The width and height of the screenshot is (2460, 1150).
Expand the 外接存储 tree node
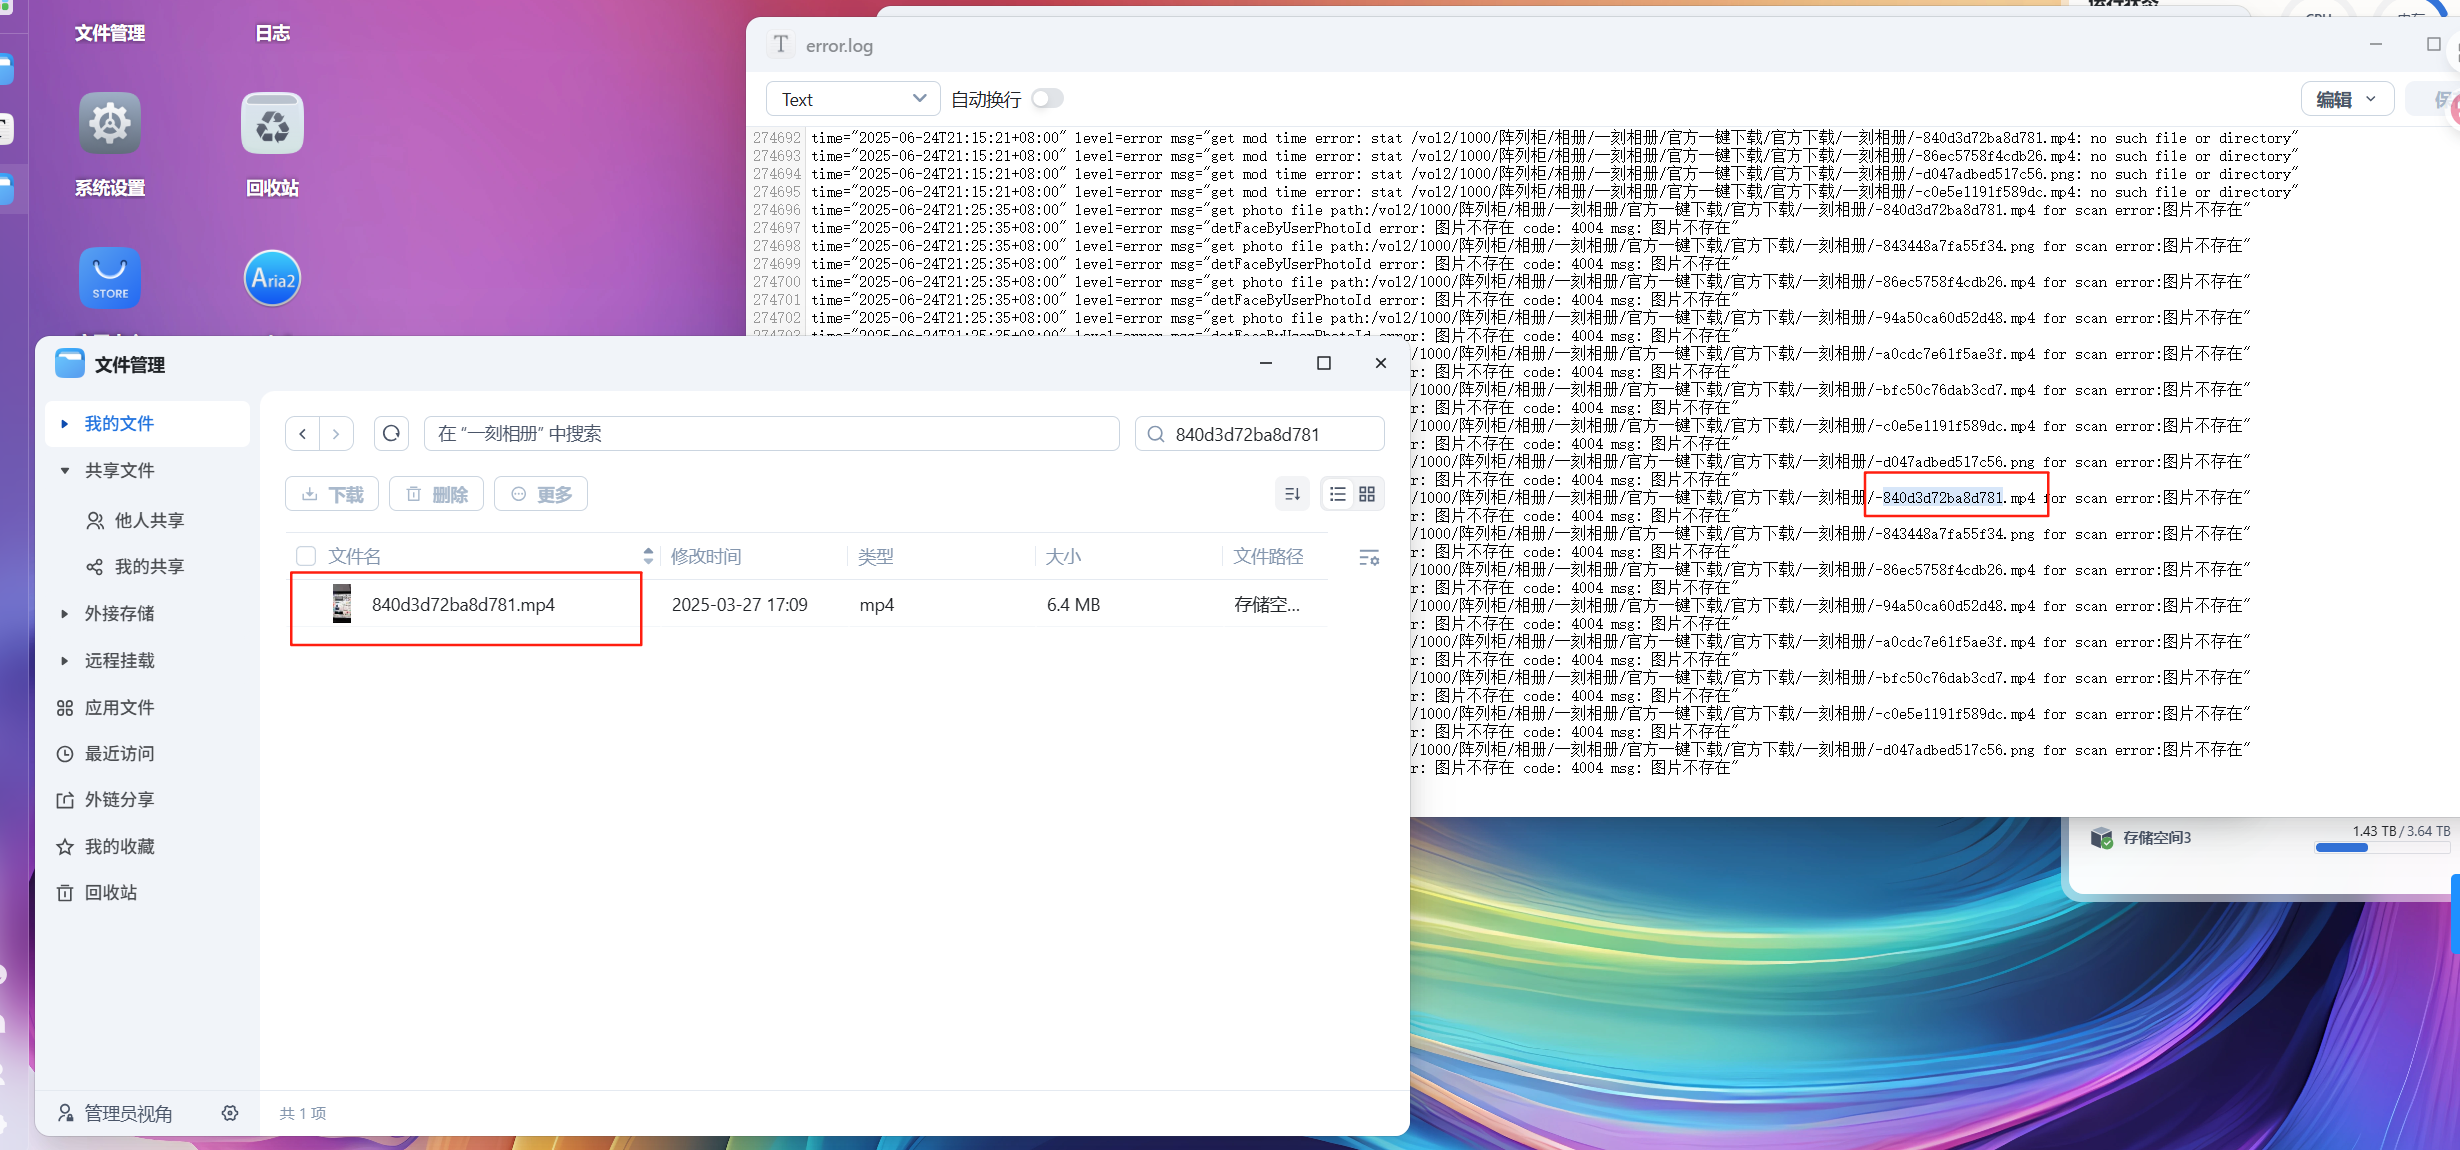64,613
